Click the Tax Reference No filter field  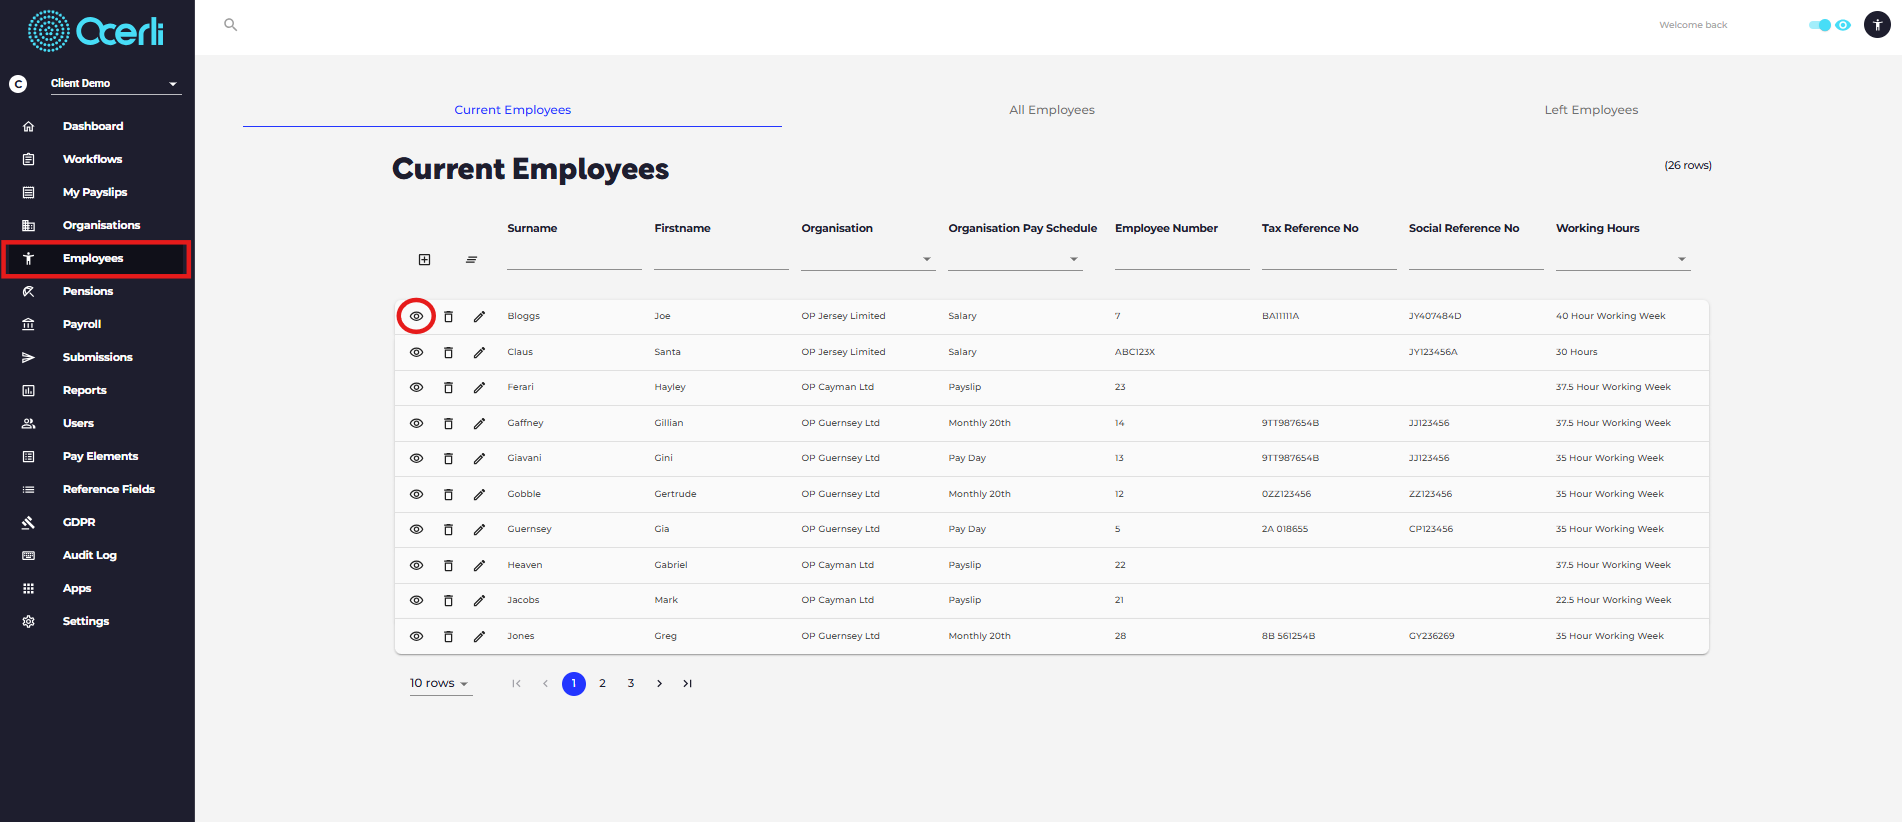[x=1329, y=259]
